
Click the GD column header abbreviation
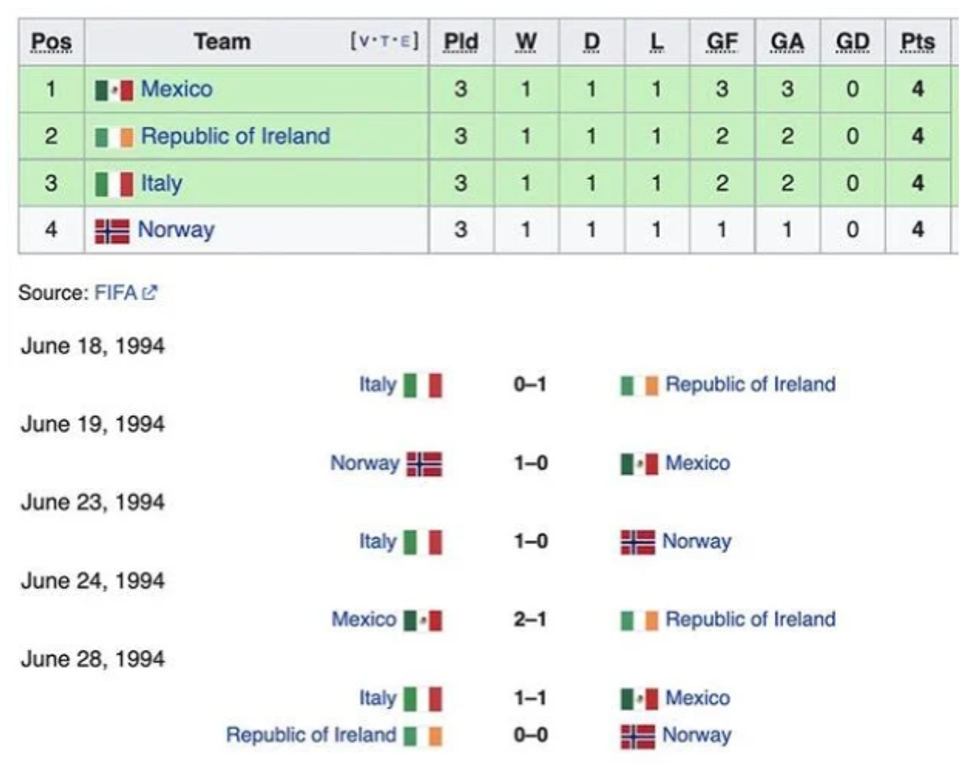coord(852,42)
